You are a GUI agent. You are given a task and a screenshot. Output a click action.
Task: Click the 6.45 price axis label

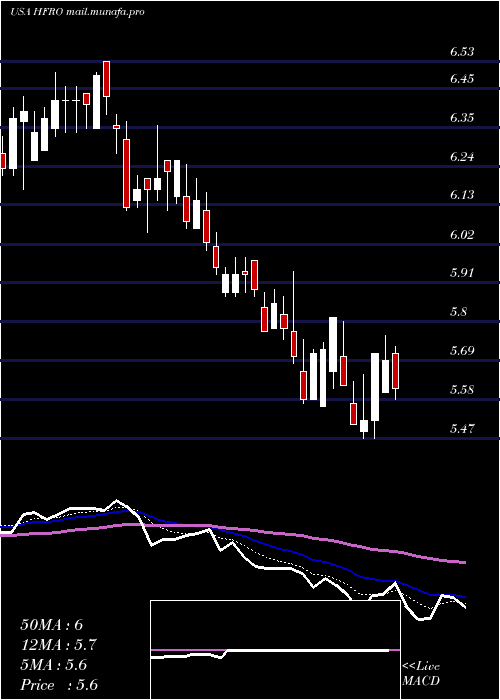tap(462, 79)
